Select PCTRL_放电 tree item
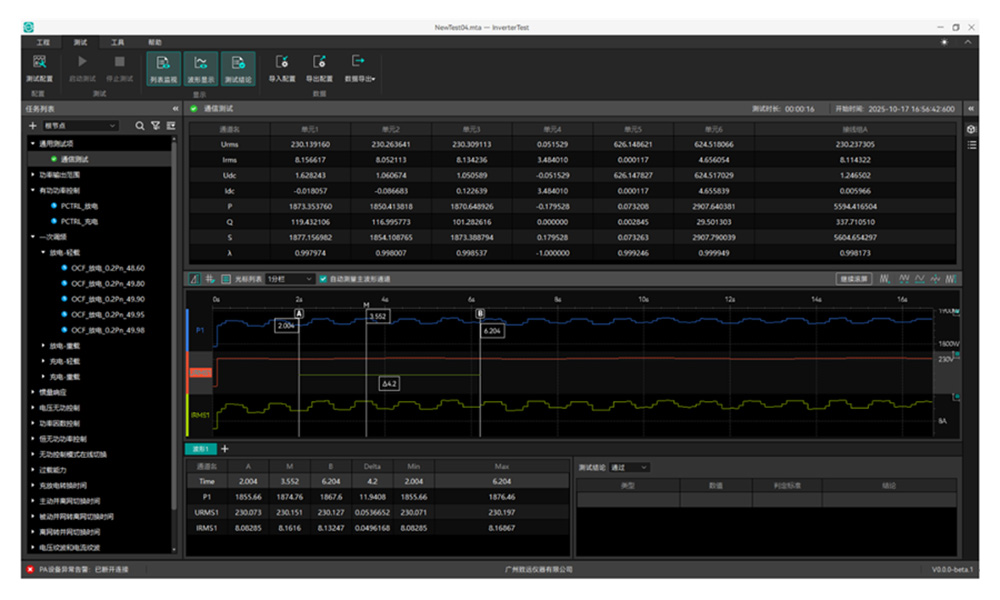 (x=79, y=206)
